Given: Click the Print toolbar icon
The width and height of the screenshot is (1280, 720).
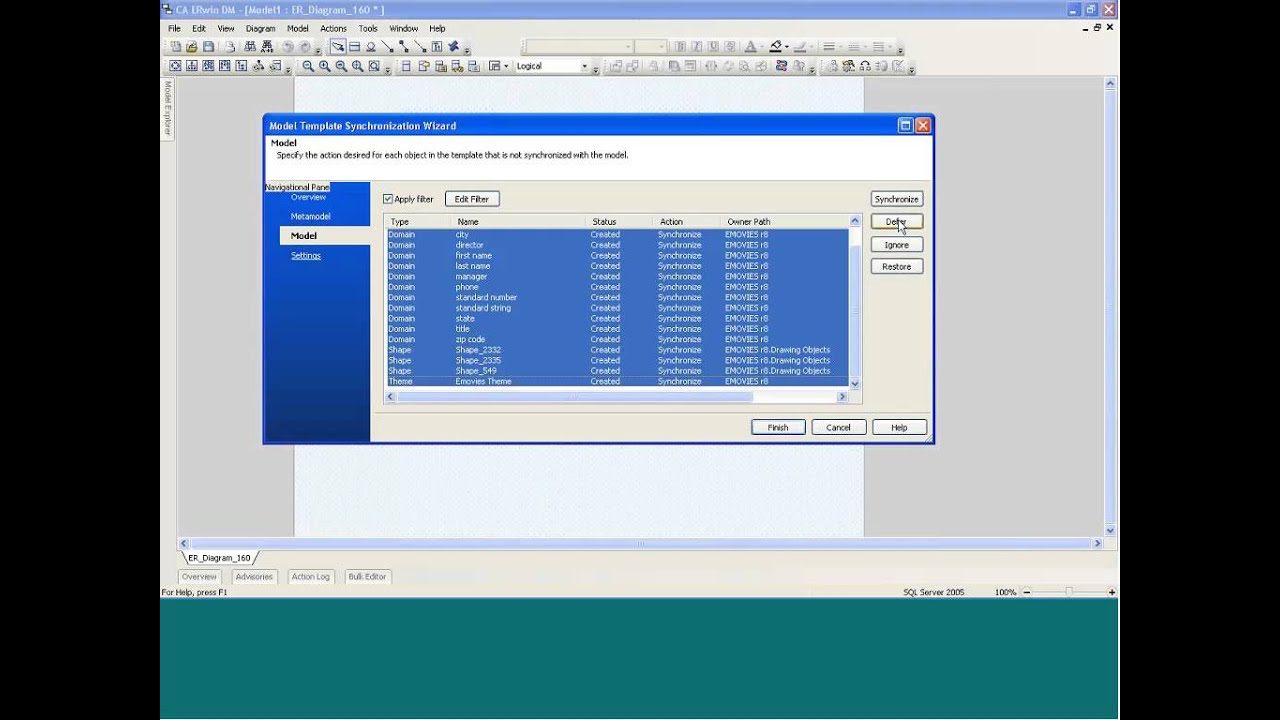Looking at the screenshot, I should [x=230, y=47].
